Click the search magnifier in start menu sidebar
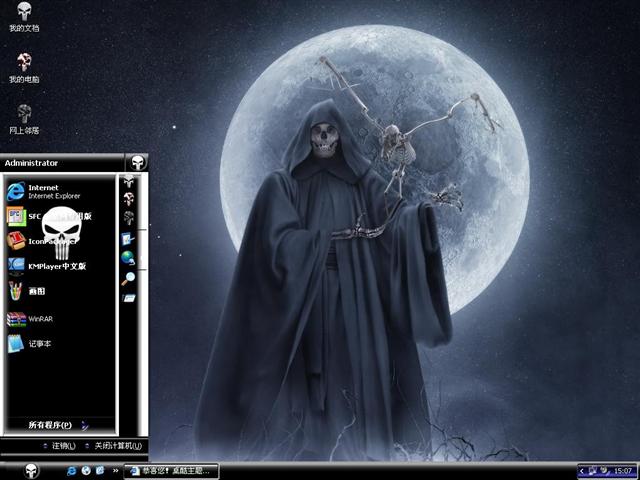 pos(129,278)
